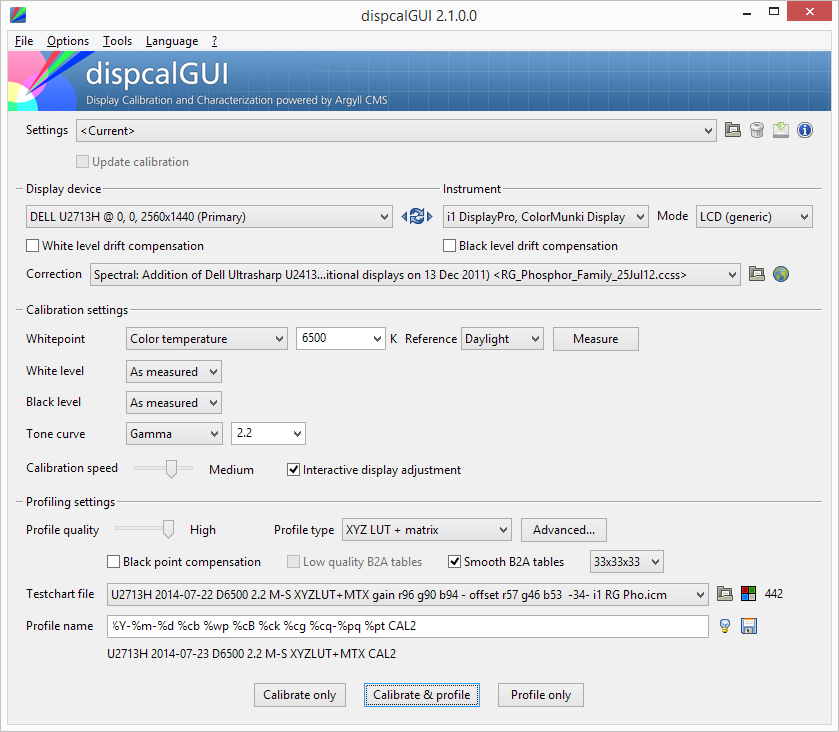Screen dimensions: 839x732
Task: Click the Calibrate only button
Action: point(300,695)
